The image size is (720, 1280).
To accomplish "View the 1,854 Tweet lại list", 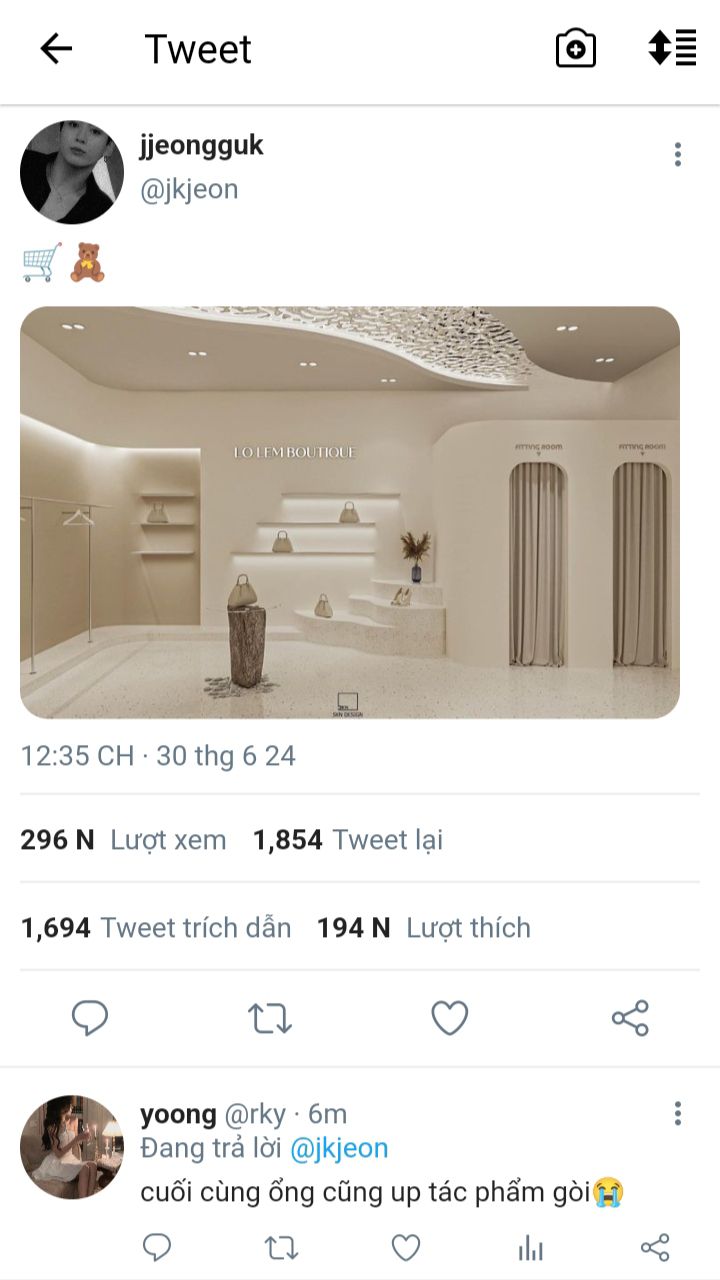I will click(348, 840).
